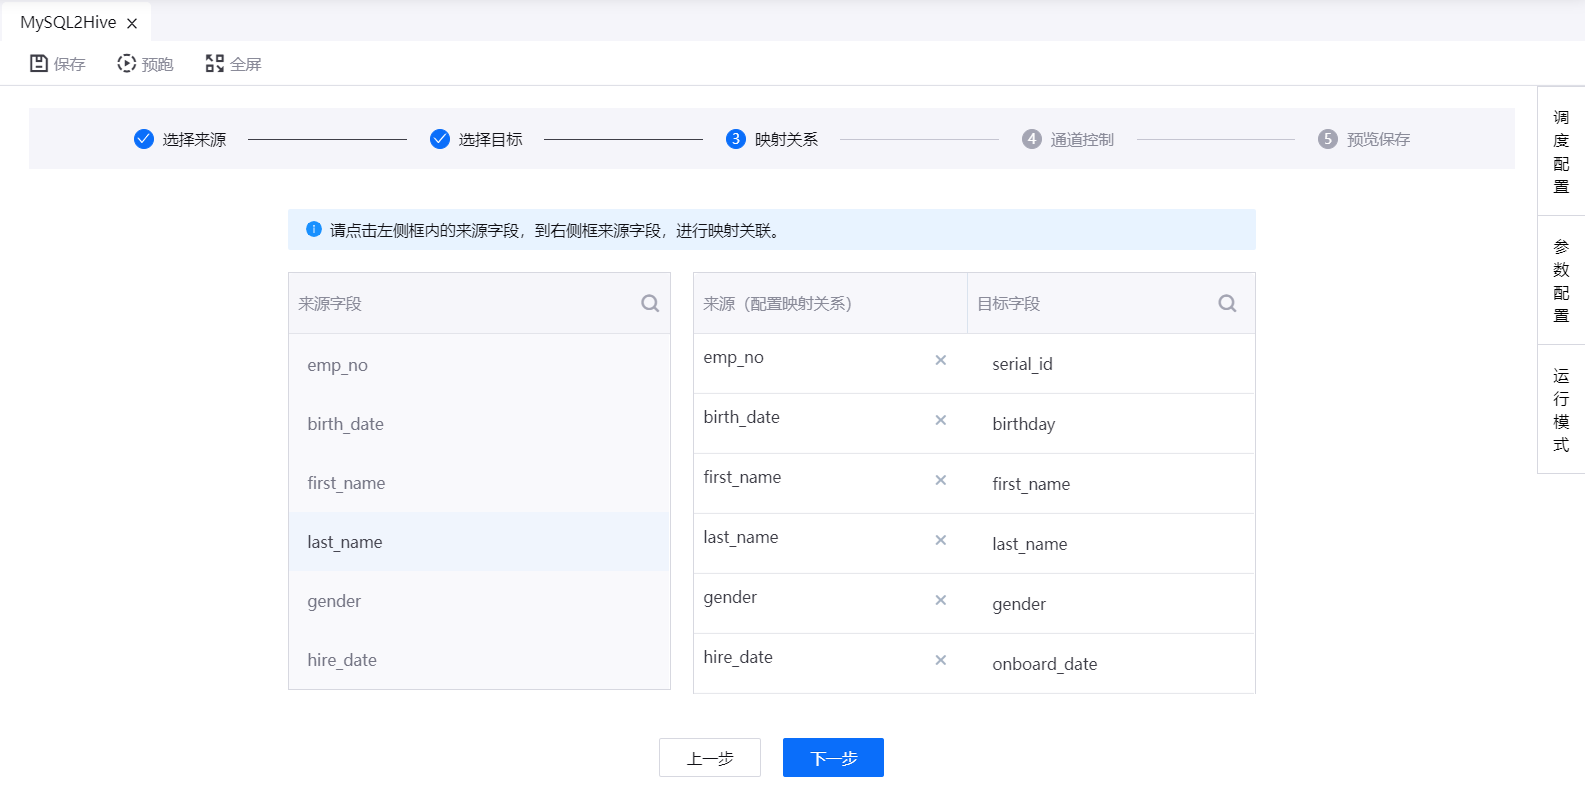Click target field gender

click(x=1019, y=604)
